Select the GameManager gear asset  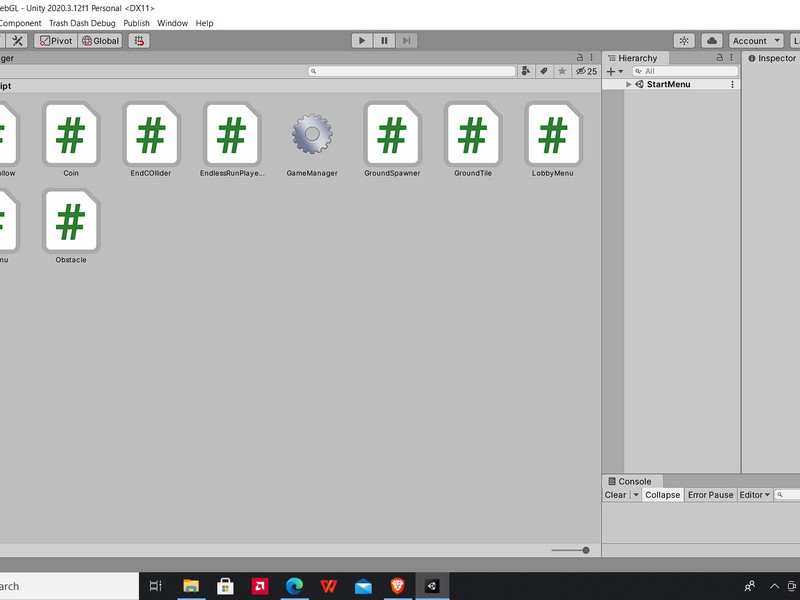tap(312, 134)
